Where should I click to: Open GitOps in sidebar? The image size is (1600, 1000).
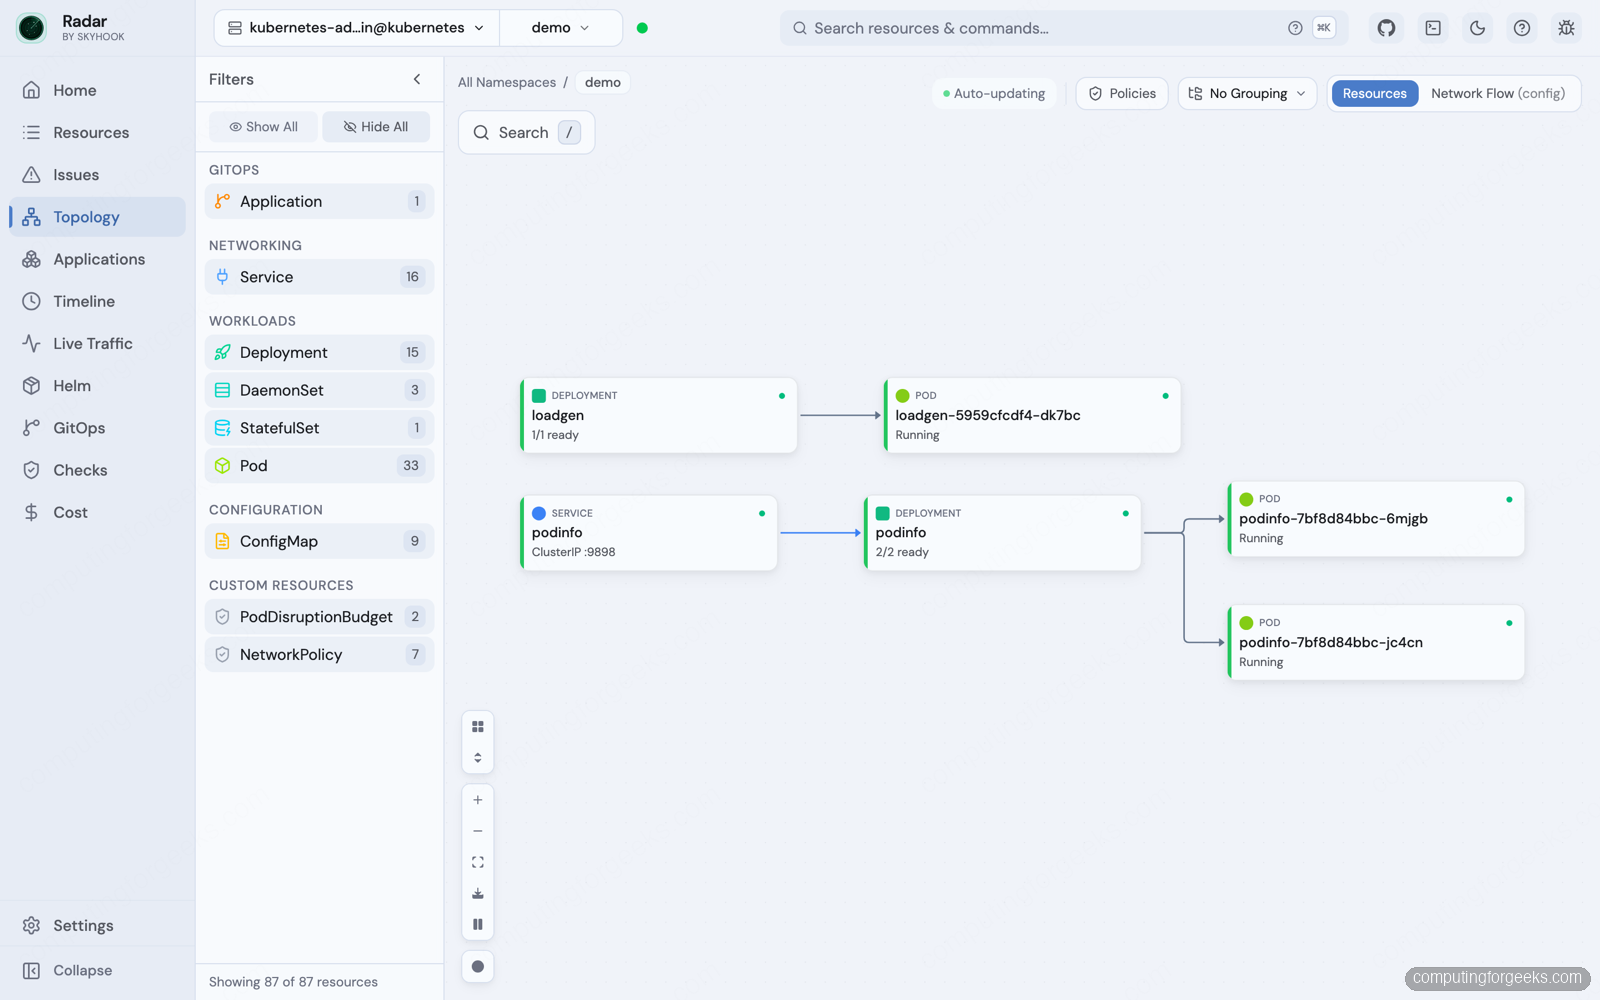[97, 428]
